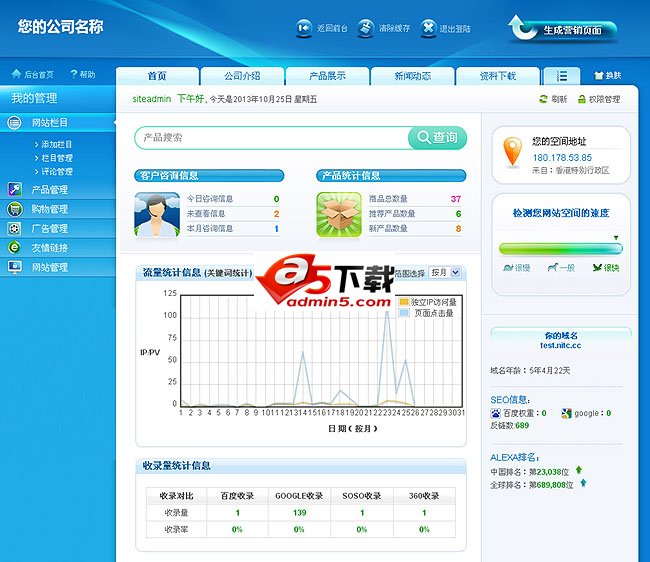The width and height of the screenshot is (650, 562).
Task: Click the product box image
Action: [339, 215]
